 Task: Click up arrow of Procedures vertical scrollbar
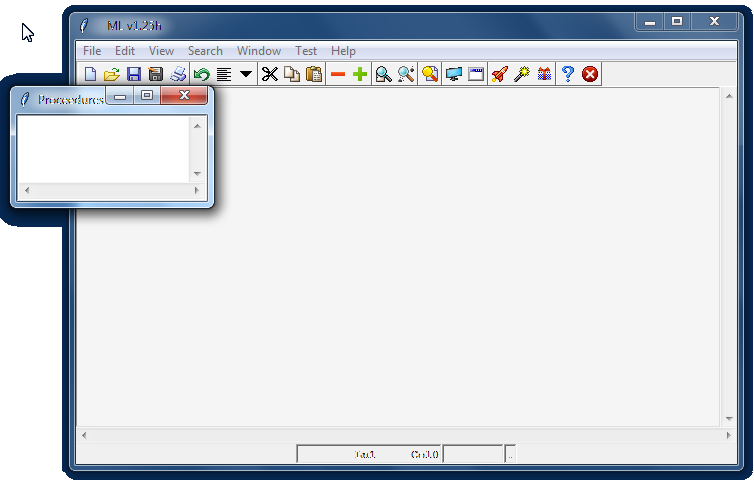[x=197, y=126]
